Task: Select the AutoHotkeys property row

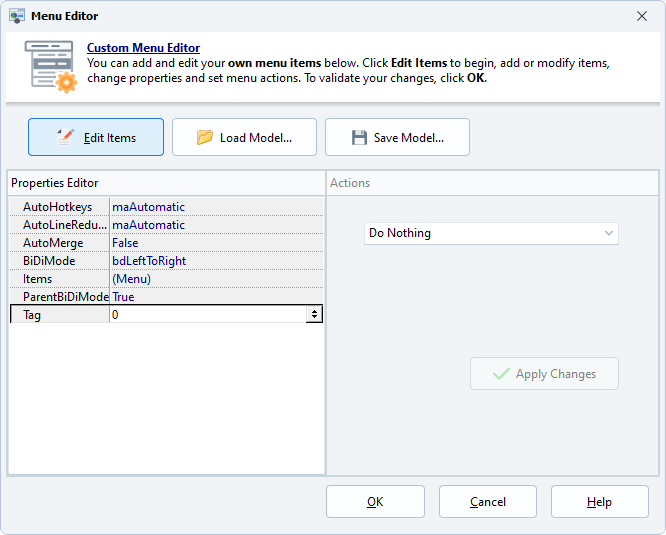Action: [x=58, y=207]
